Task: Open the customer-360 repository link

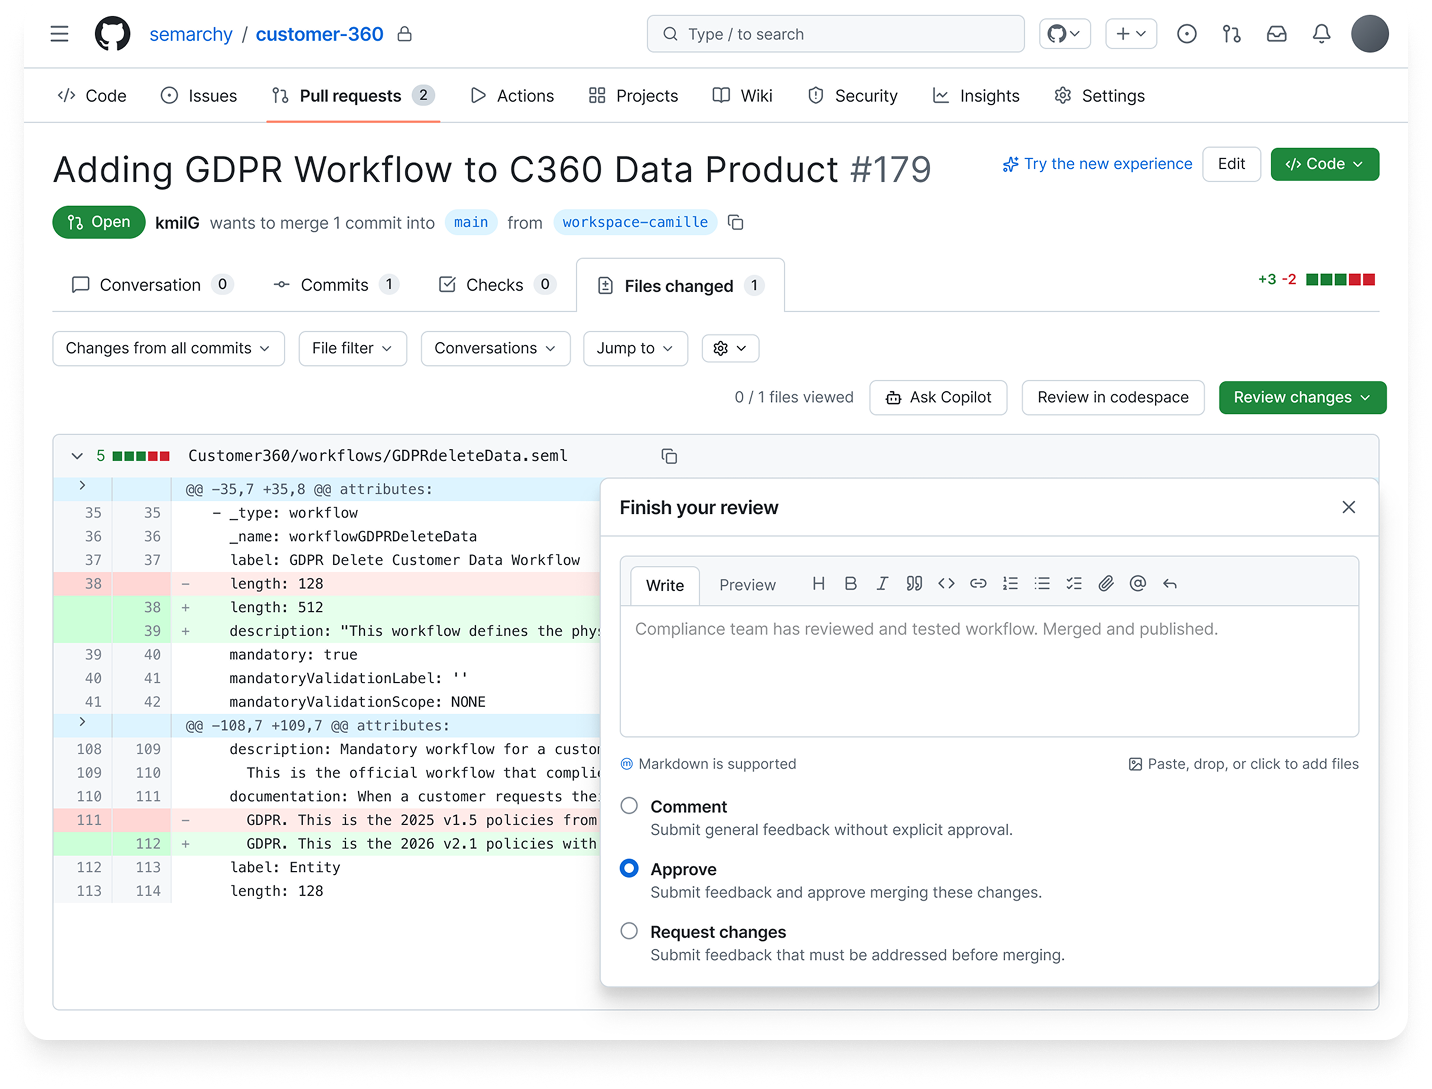Action: [x=319, y=34]
